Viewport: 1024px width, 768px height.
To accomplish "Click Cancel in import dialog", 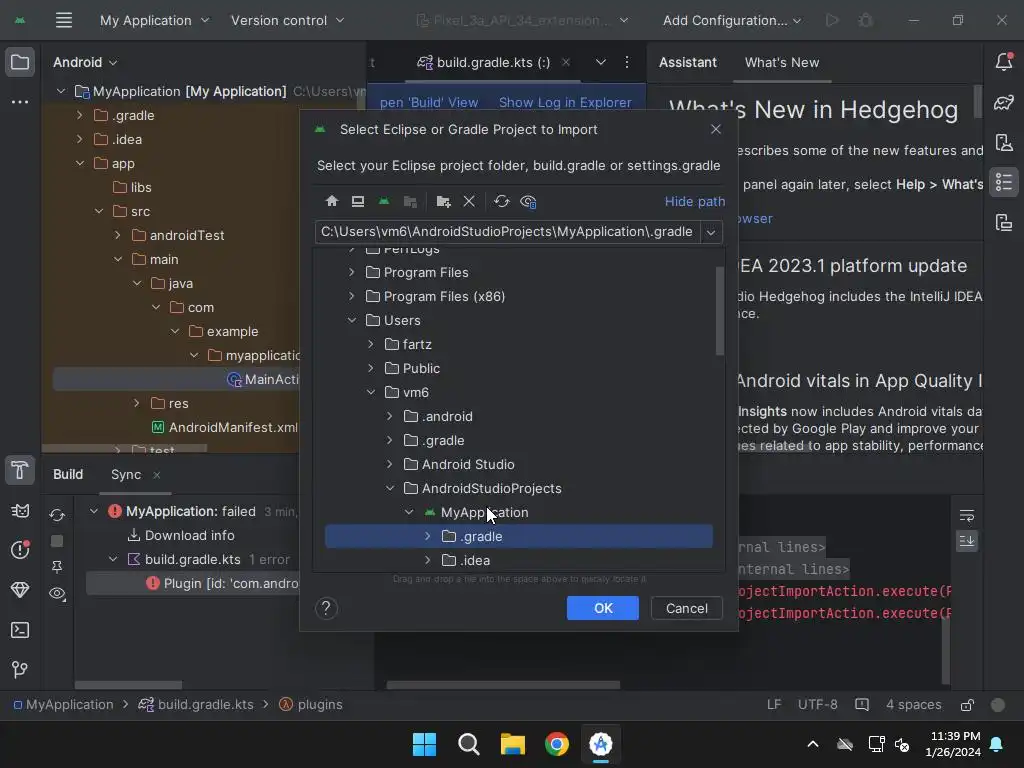I will (686, 608).
